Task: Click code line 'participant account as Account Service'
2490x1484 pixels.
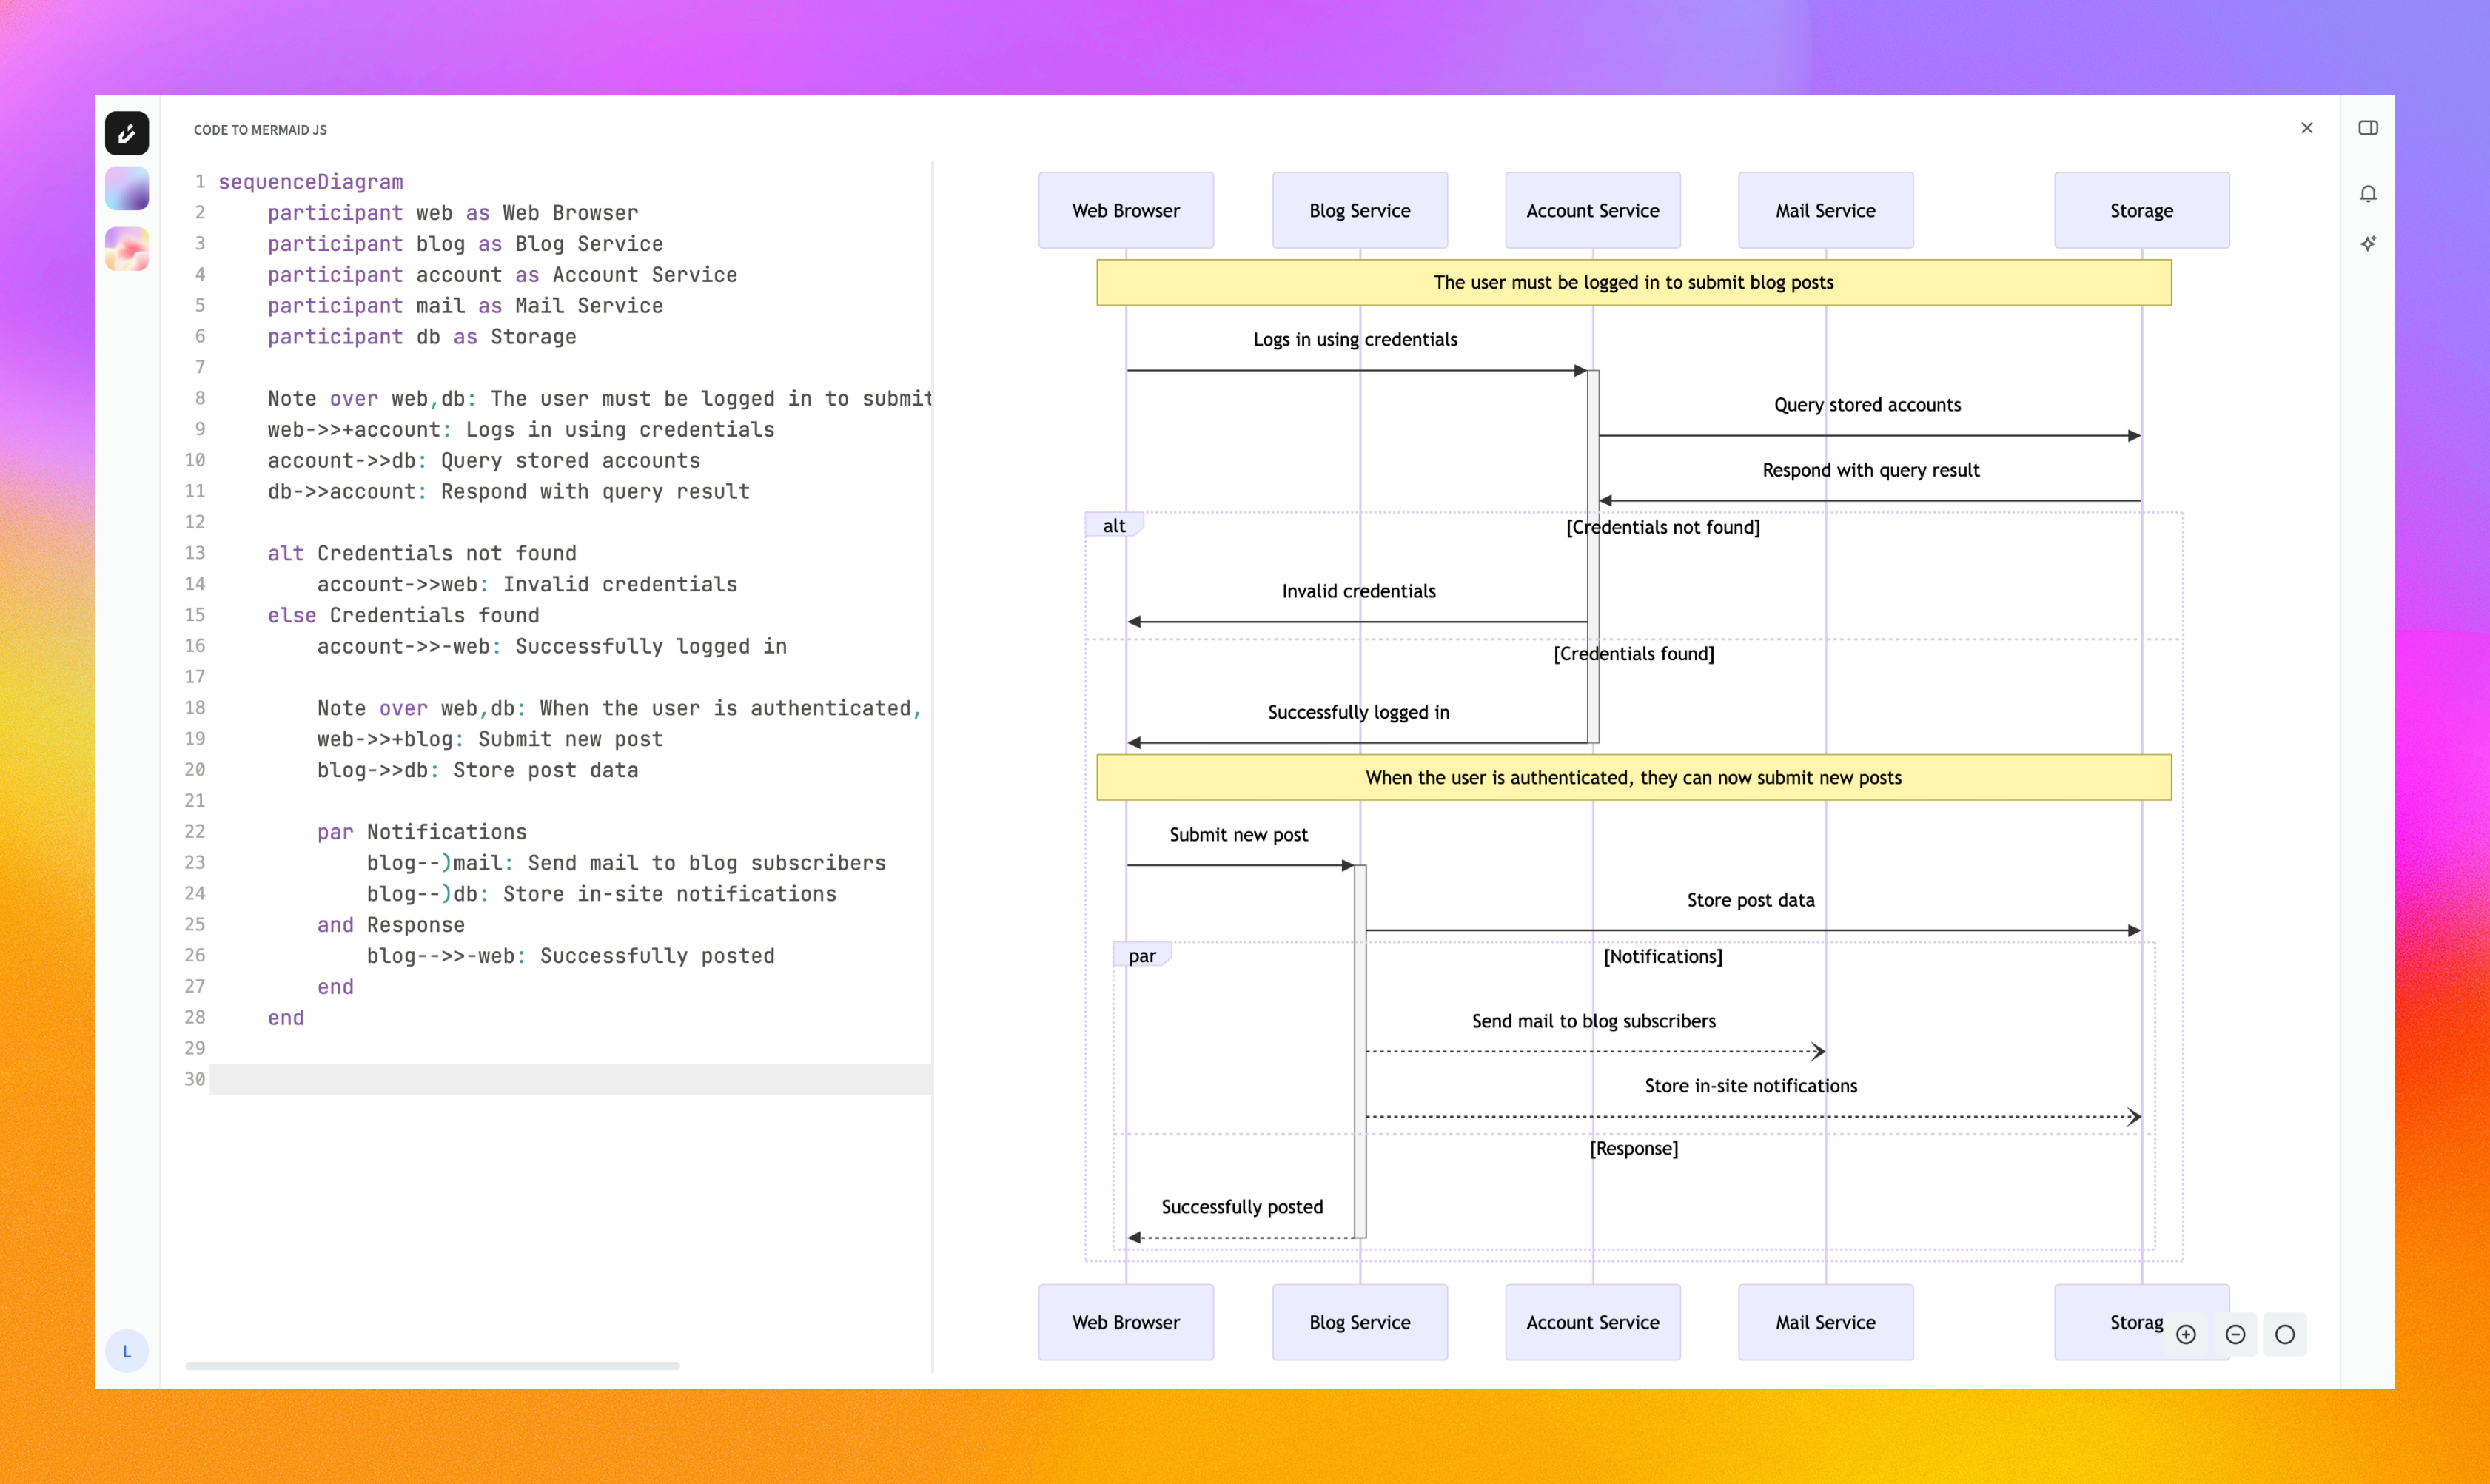Action: click(x=502, y=275)
